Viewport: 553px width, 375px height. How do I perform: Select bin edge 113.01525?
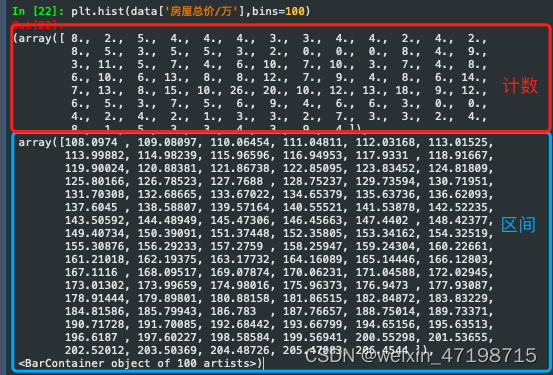coord(458,143)
